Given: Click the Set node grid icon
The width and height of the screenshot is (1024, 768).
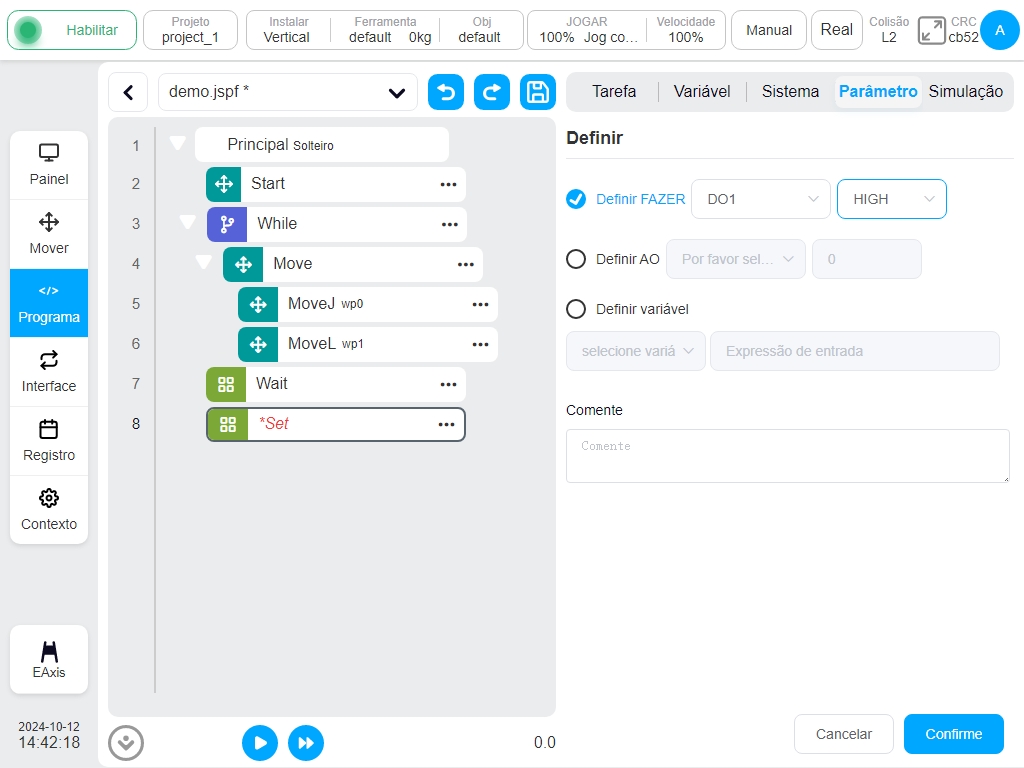Looking at the screenshot, I should pyautogui.click(x=228, y=424).
